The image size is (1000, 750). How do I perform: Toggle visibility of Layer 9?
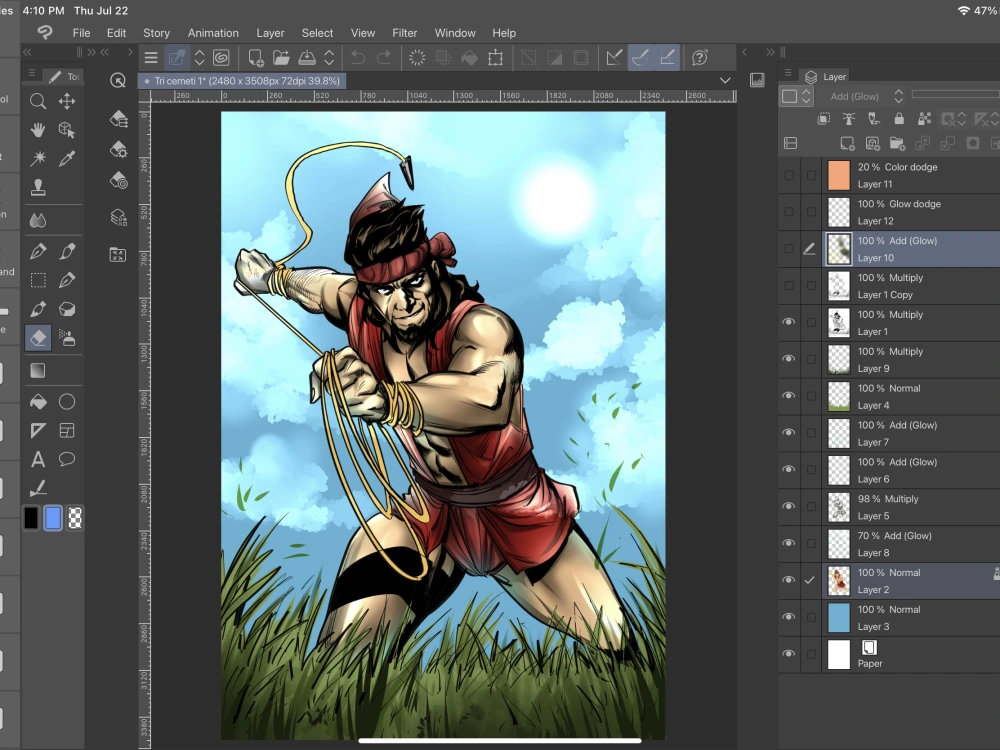(x=789, y=359)
